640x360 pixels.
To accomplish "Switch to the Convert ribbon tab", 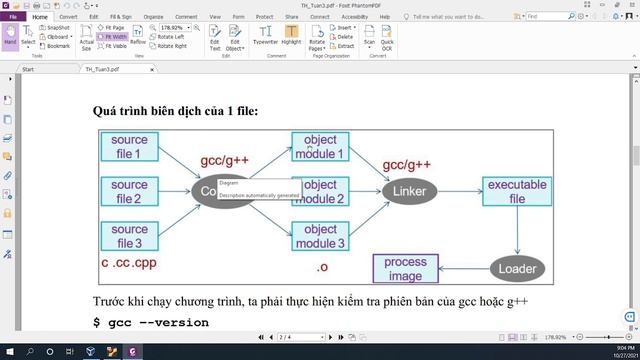I will click(68, 17).
